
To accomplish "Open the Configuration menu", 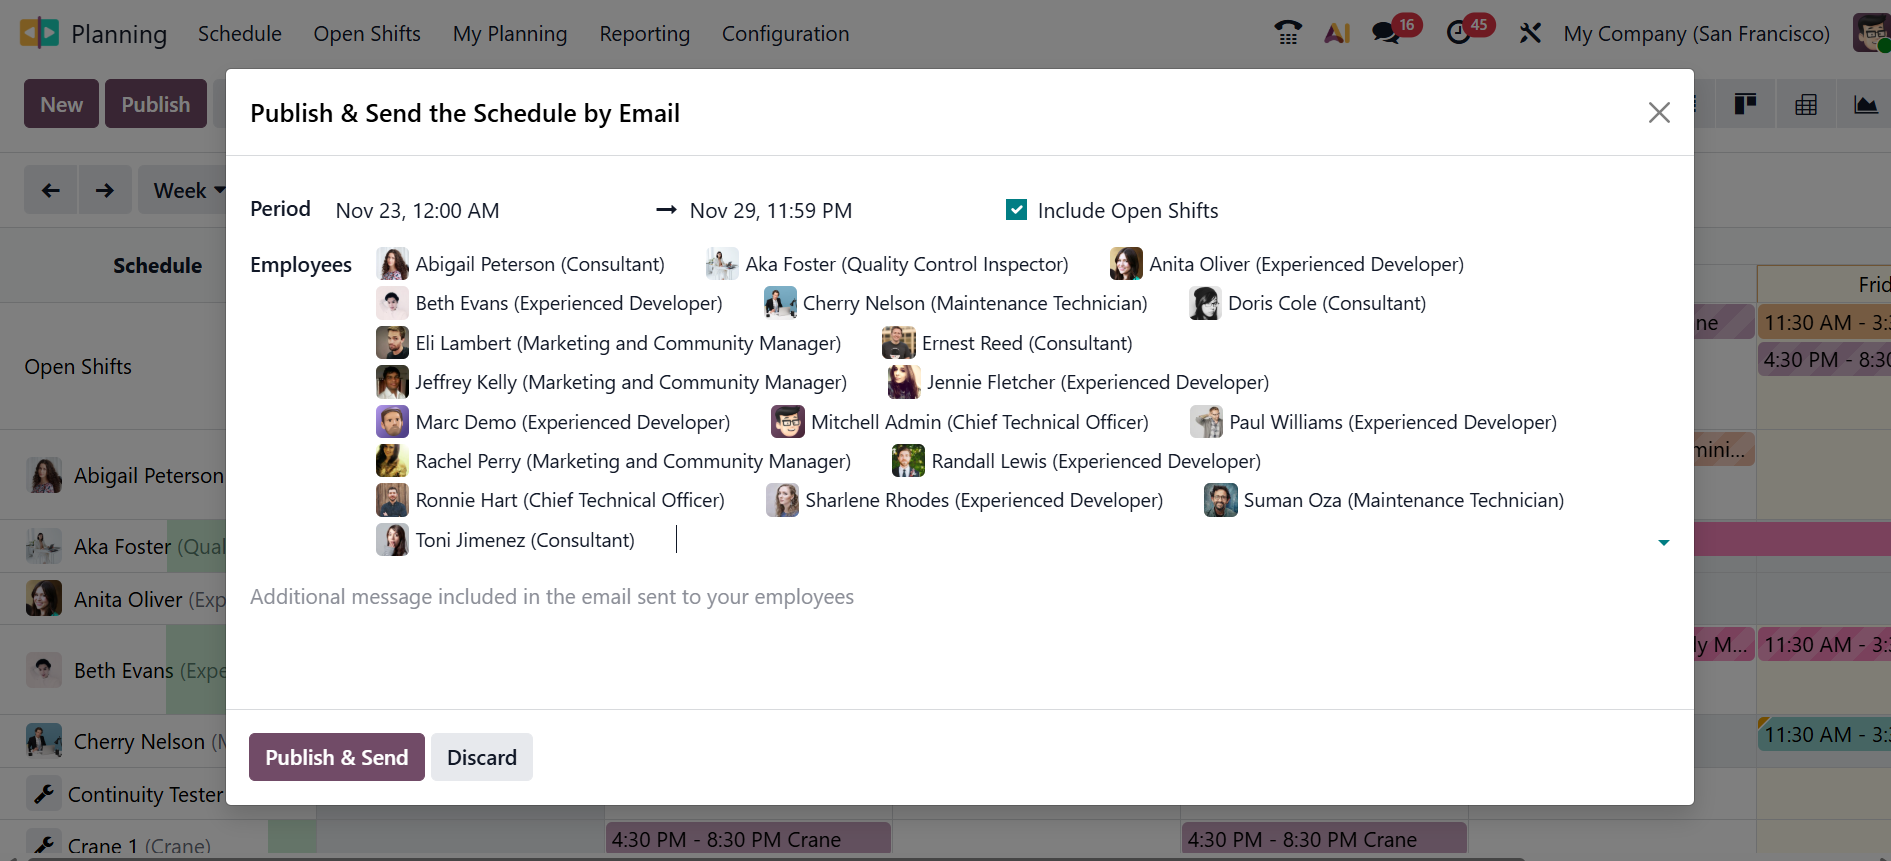I will coord(785,33).
